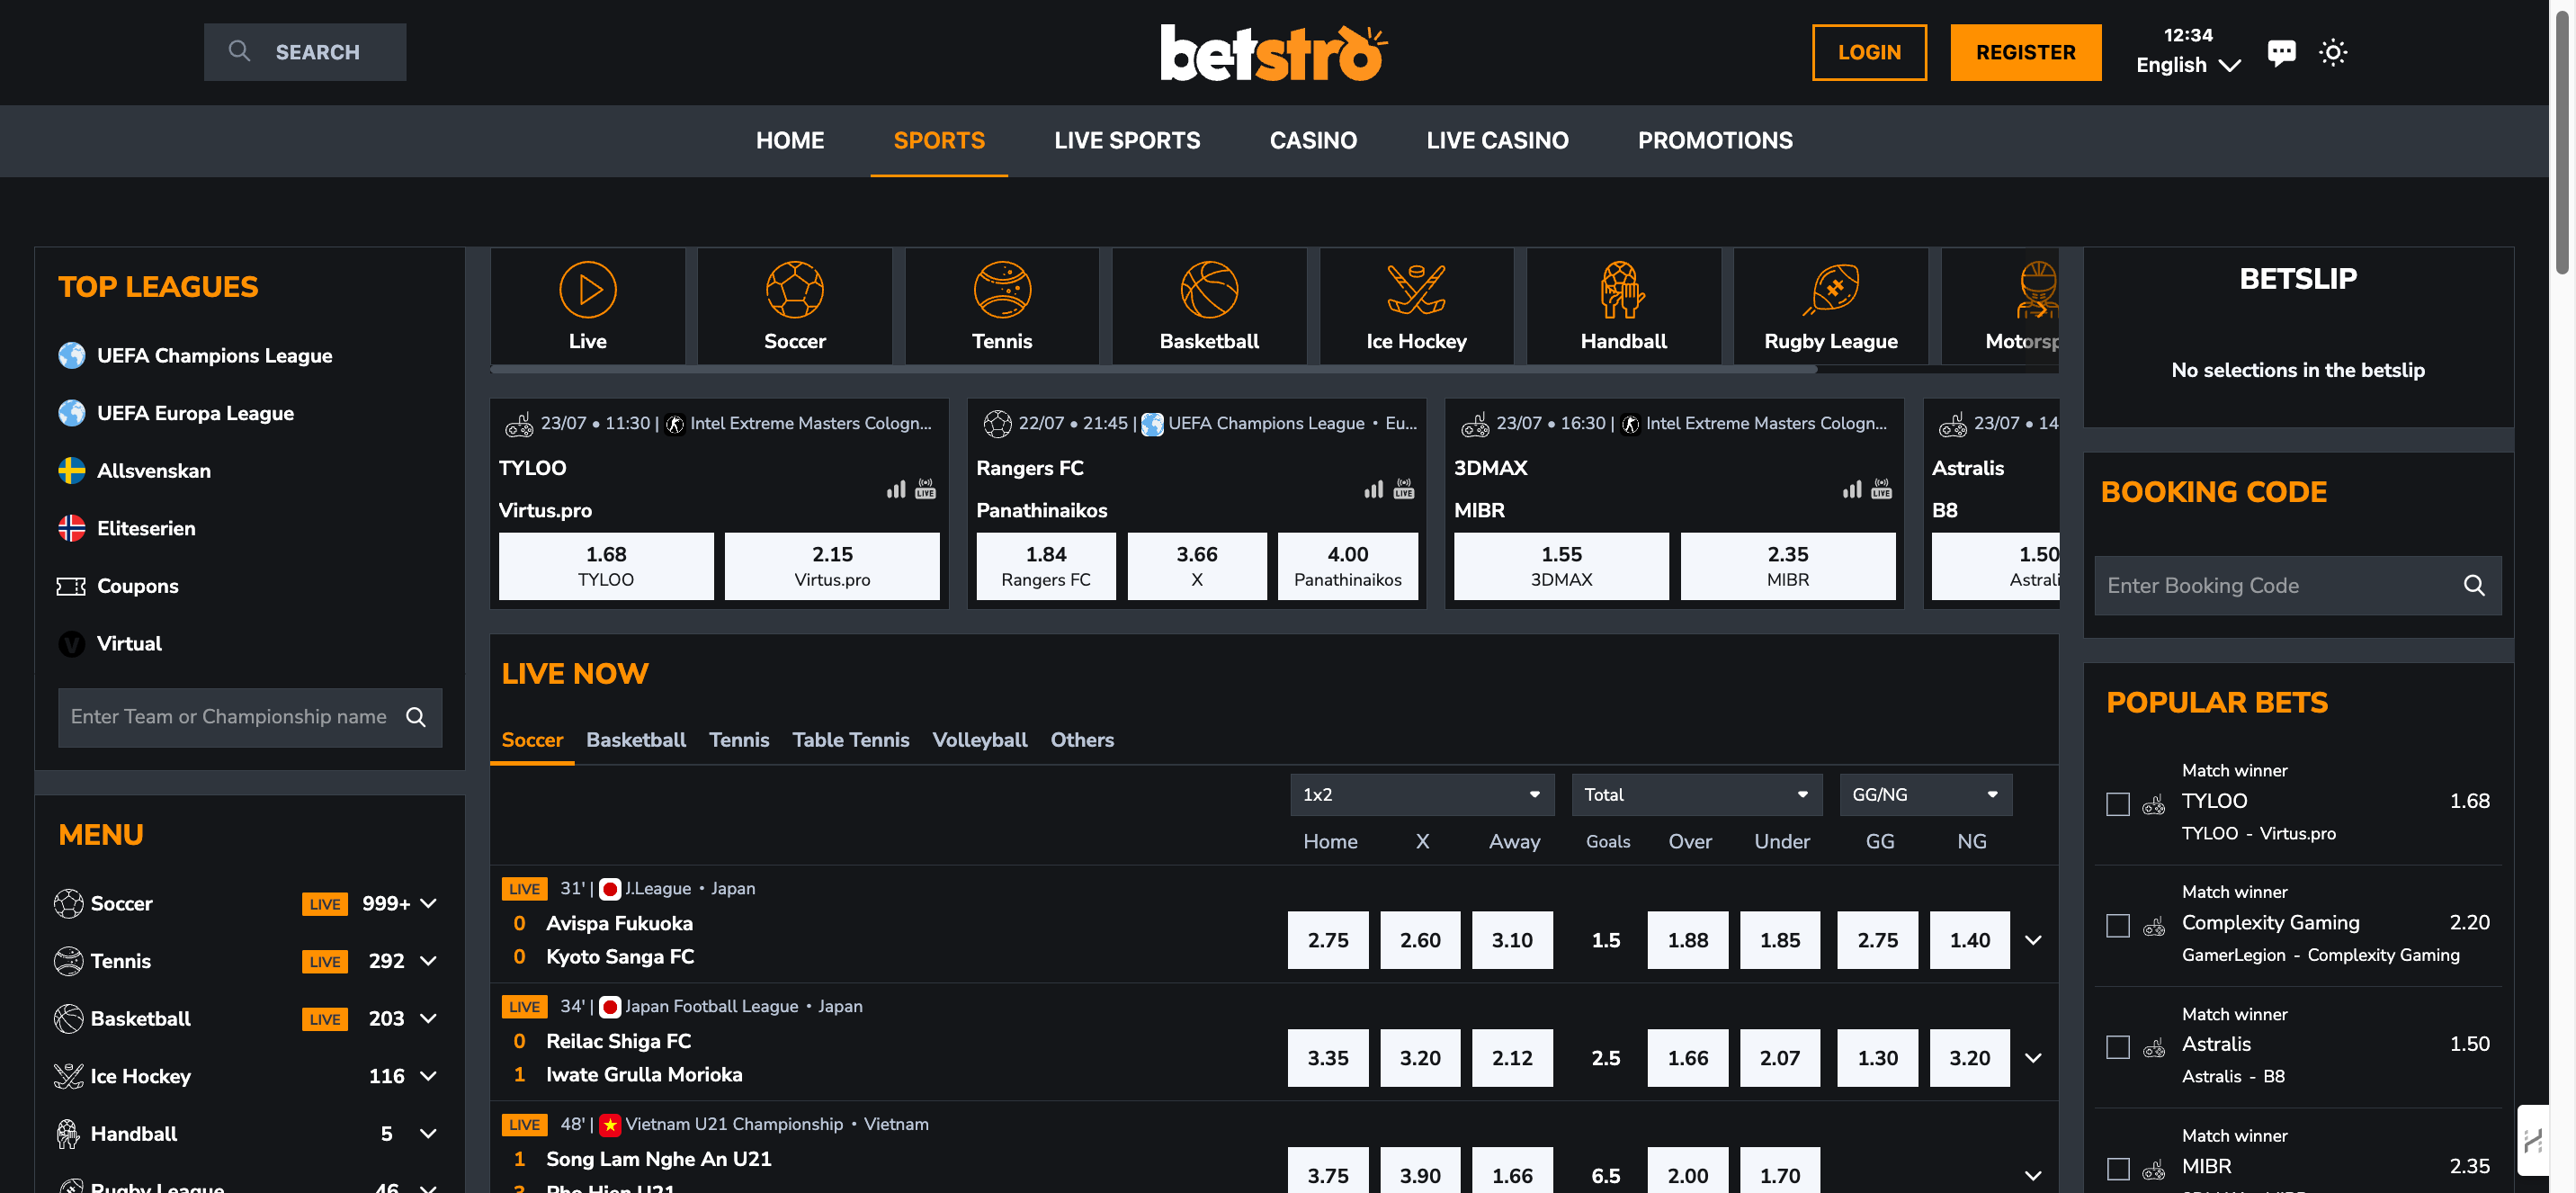Click the header SEARCH box
The height and width of the screenshot is (1193, 2576).
click(x=305, y=52)
